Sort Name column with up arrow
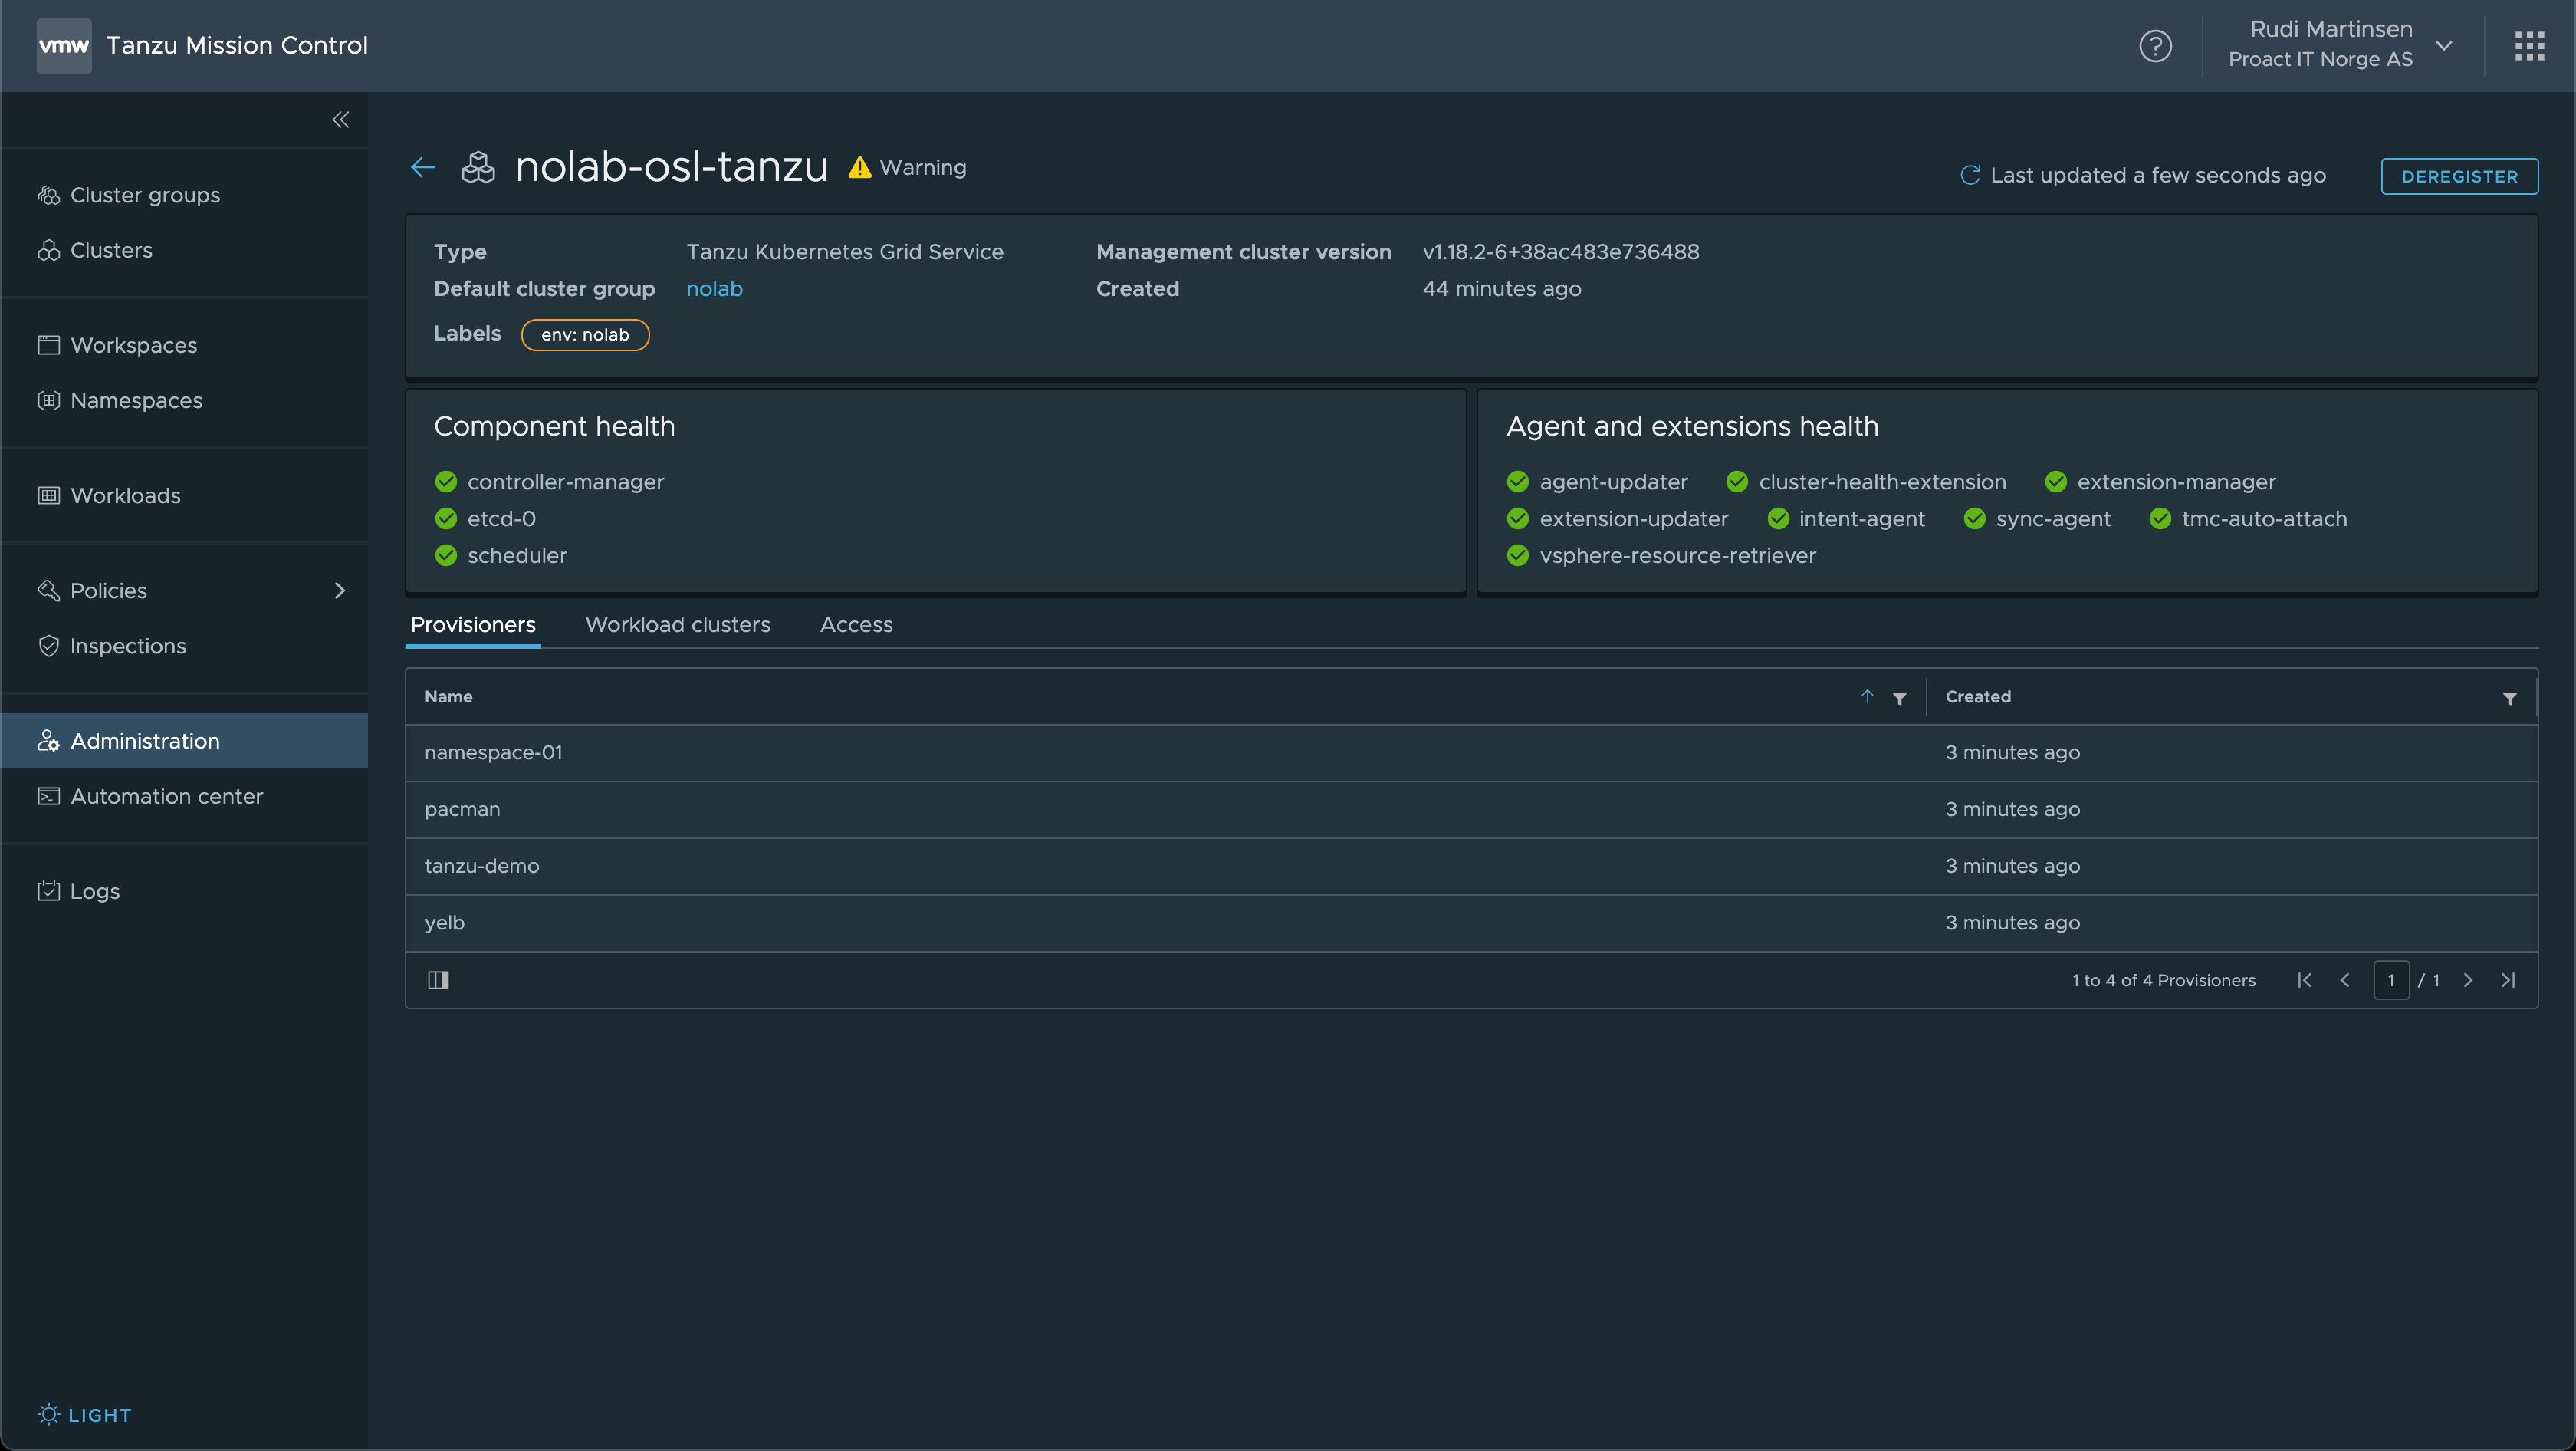Image resolution: width=2576 pixels, height=1451 pixels. [1866, 697]
